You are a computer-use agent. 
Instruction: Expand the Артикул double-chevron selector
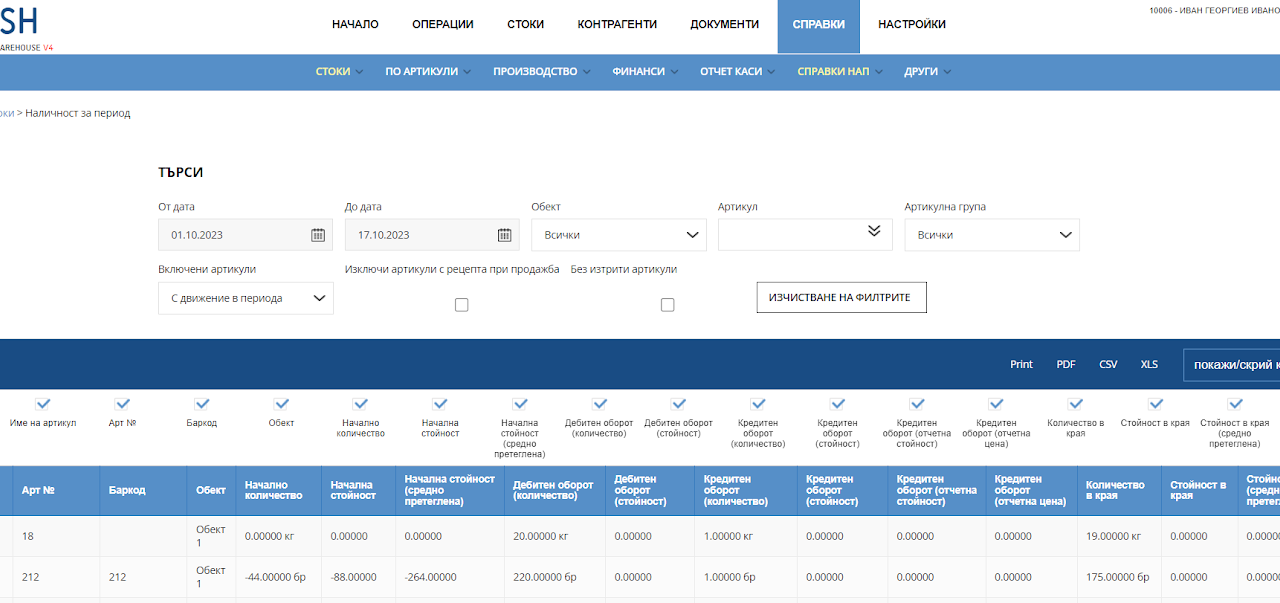coord(874,231)
